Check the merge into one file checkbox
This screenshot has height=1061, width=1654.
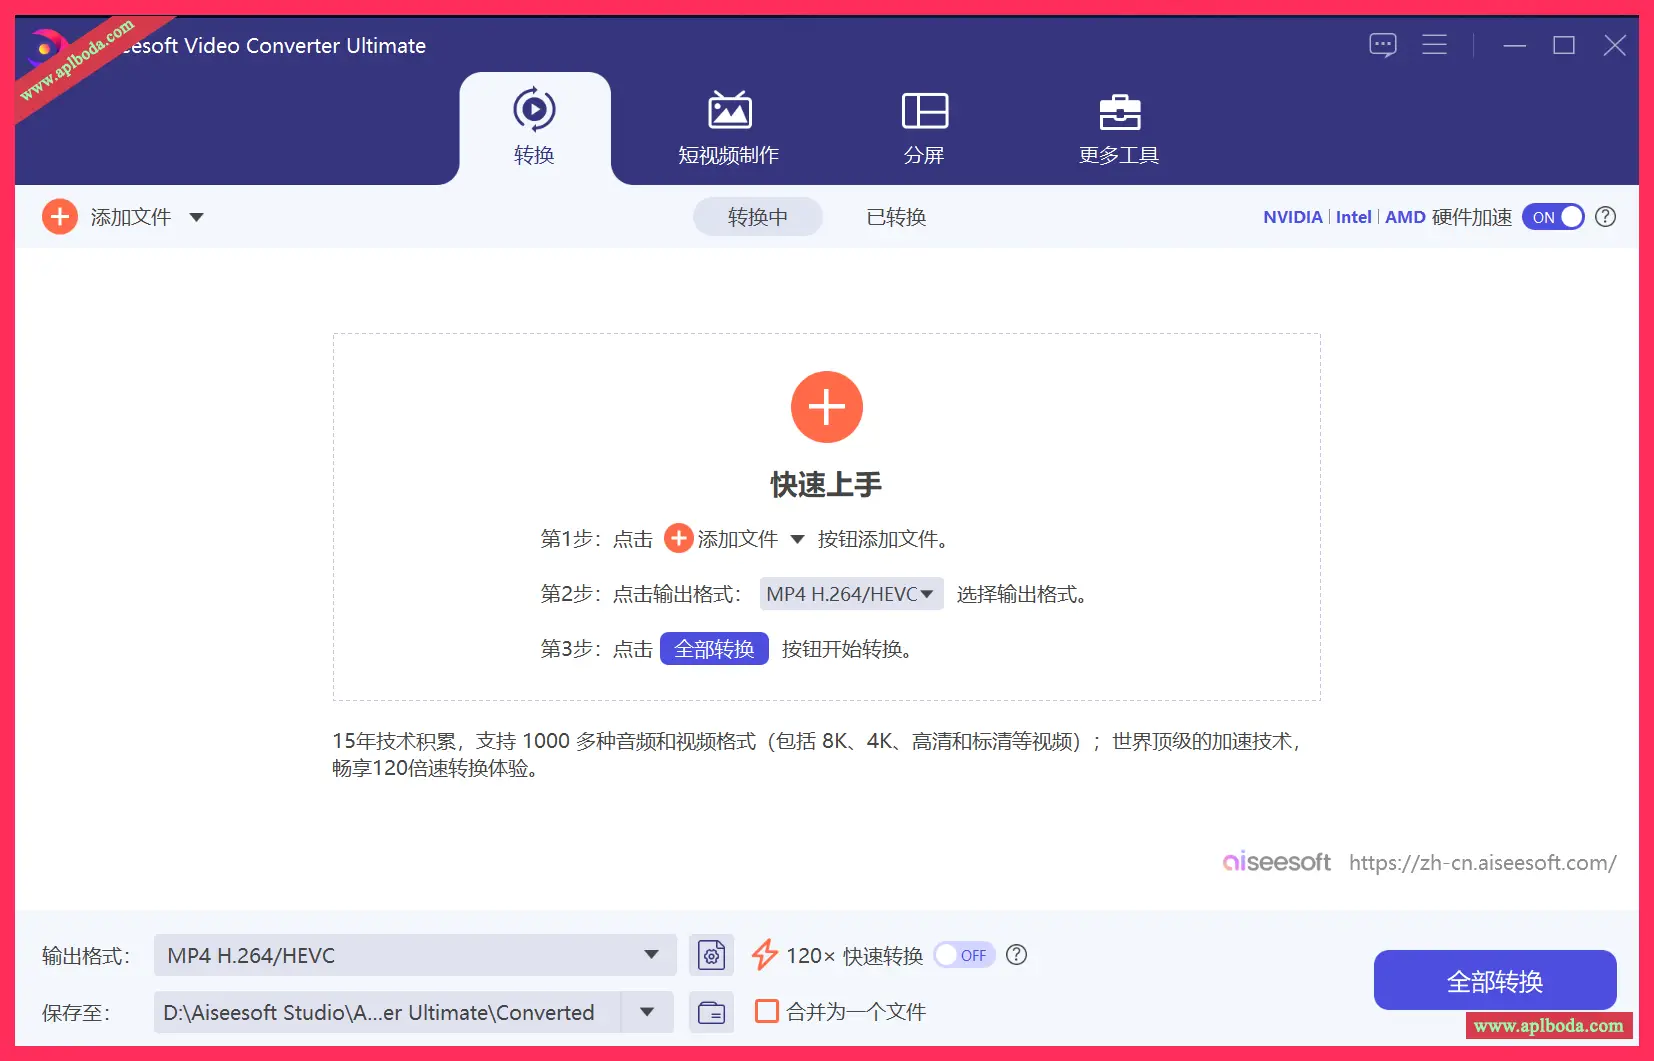[767, 1011]
